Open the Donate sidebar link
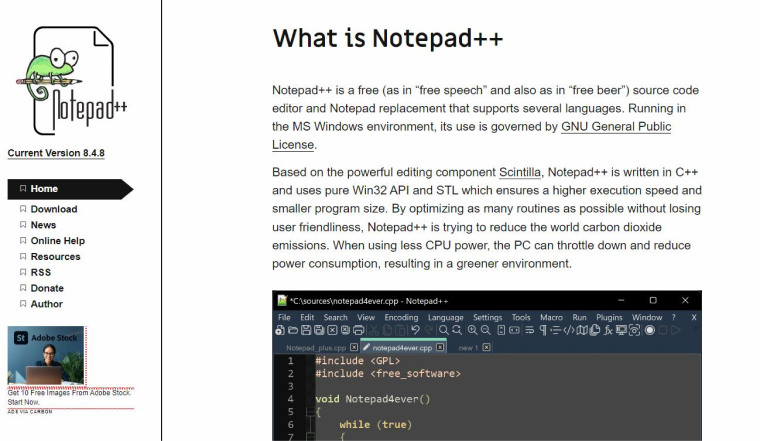 click(x=47, y=288)
